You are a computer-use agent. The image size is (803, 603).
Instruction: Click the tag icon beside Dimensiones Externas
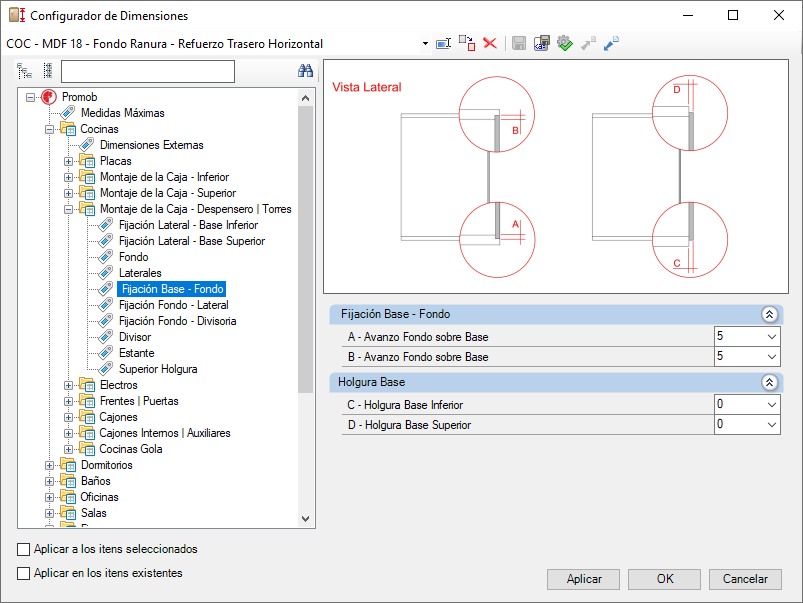pos(87,145)
